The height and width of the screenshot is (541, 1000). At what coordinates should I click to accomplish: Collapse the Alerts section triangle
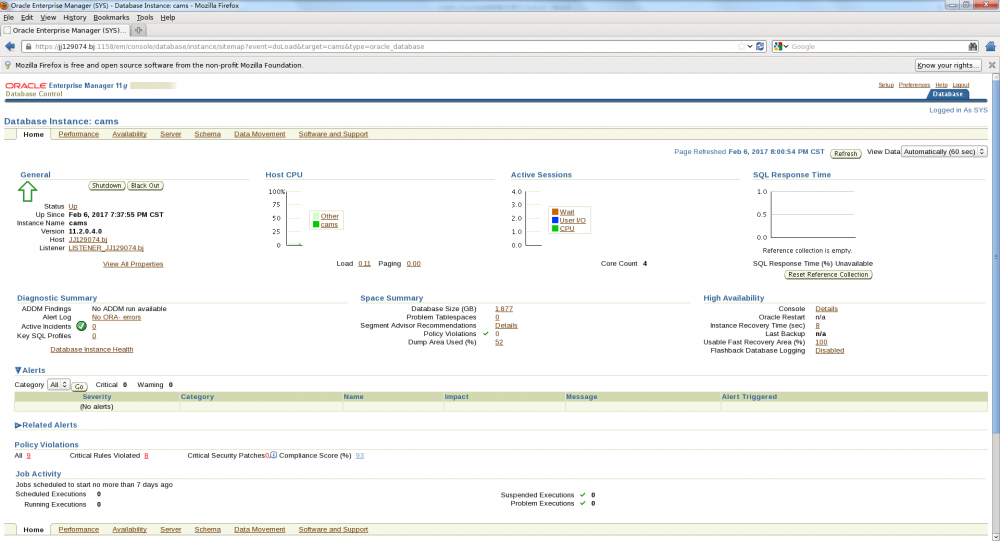18,370
